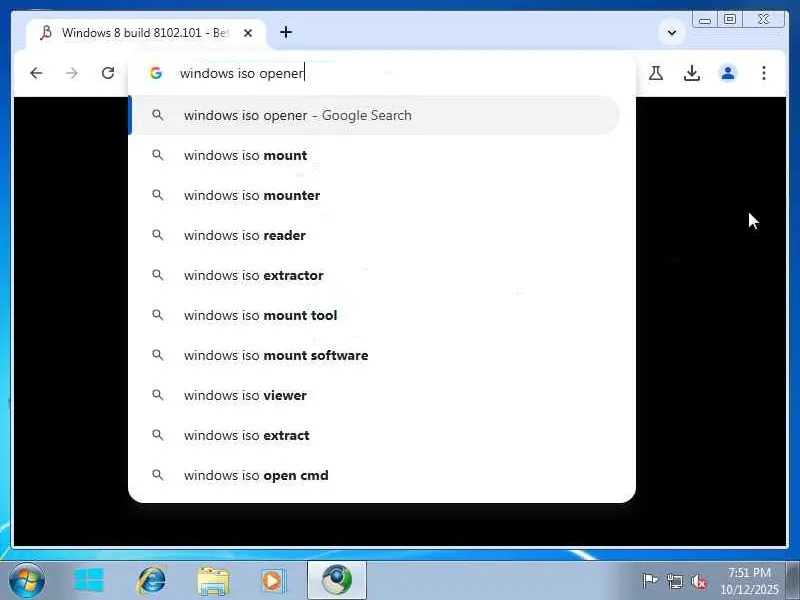The height and width of the screenshot is (600, 800).
Task: Click the blue Windows logo taskbar icon
Action: (x=89, y=581)
